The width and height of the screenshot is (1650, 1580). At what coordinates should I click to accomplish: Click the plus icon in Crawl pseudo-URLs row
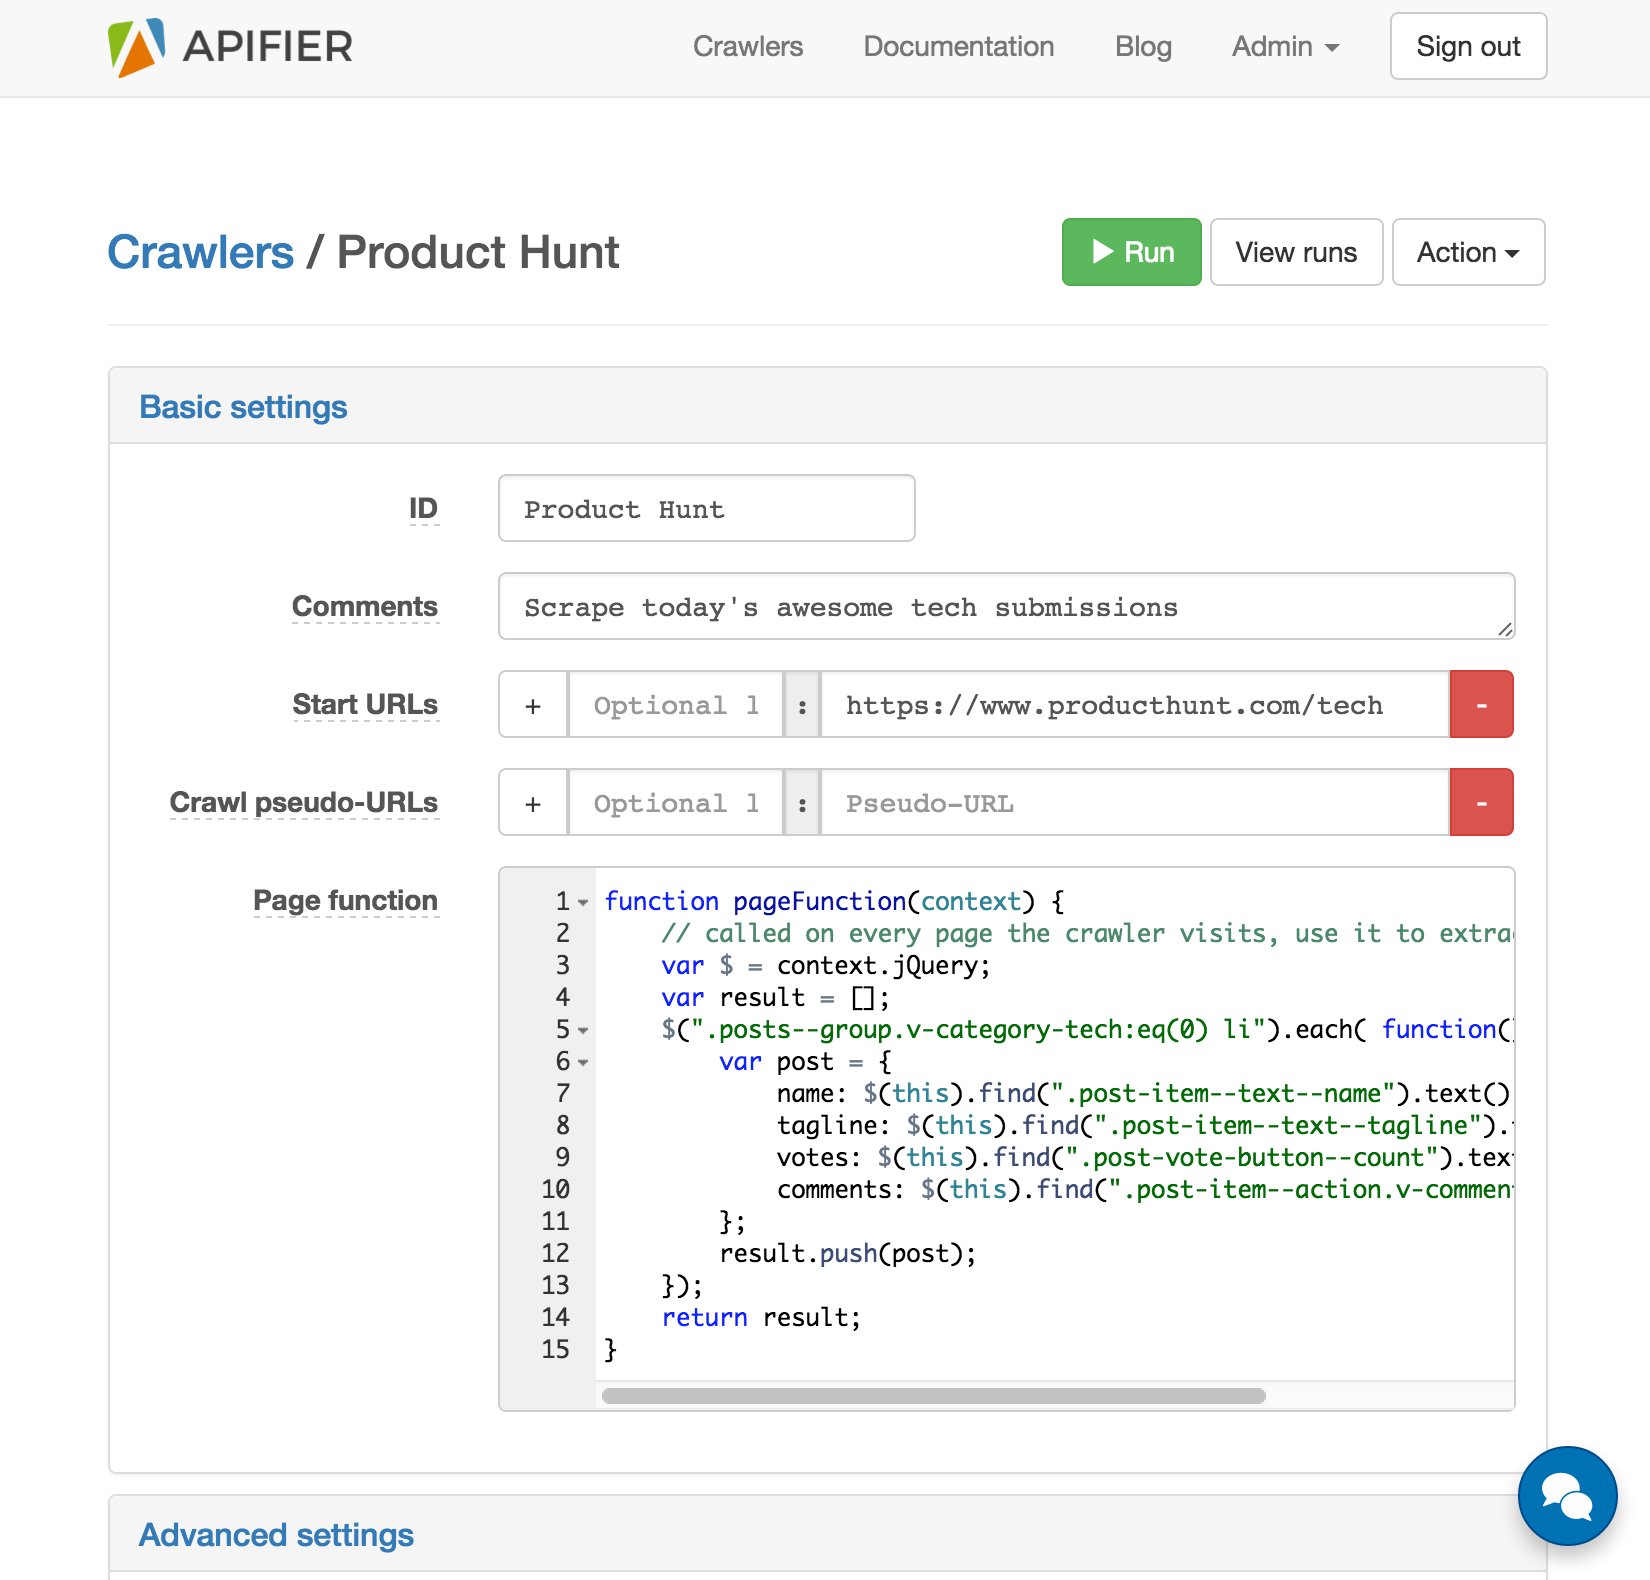point(533,803)
